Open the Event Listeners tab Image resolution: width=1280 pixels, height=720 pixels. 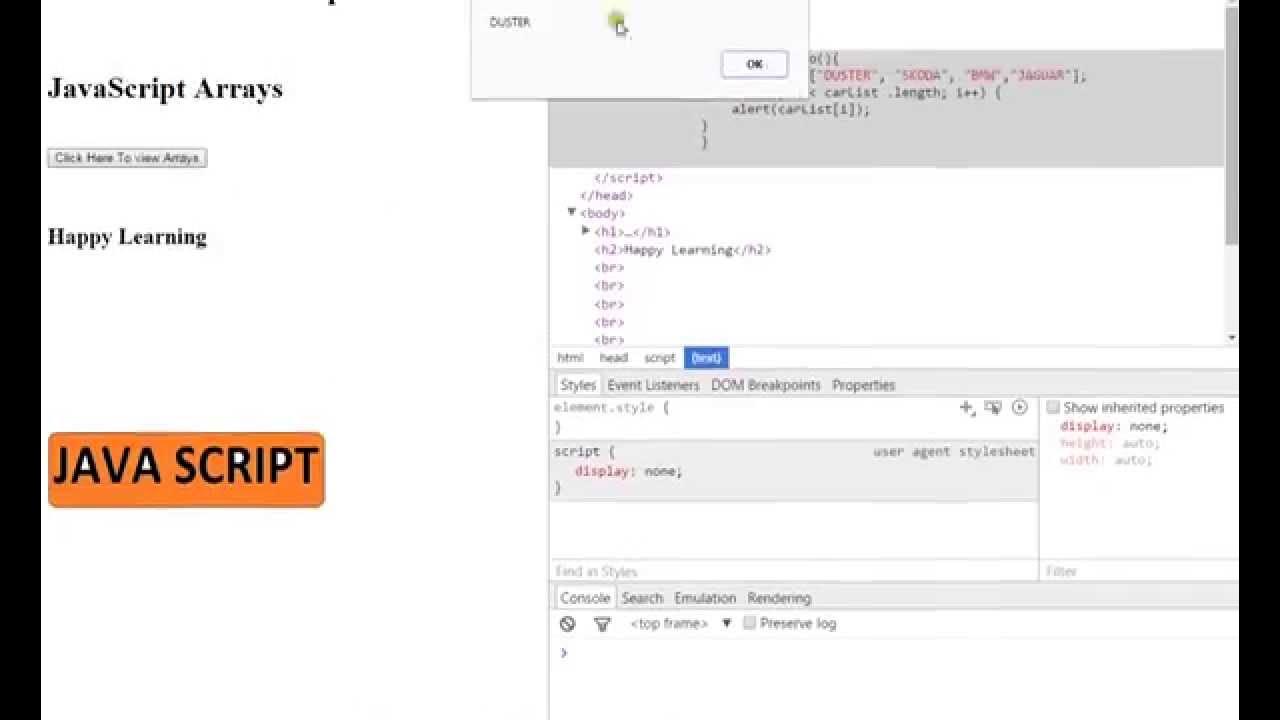(x=653, y=385)
